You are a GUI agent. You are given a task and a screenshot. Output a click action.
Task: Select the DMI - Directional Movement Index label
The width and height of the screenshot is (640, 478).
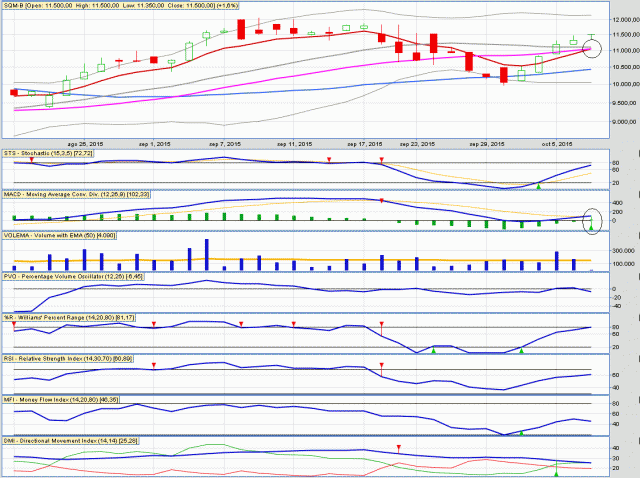[x=71, y=441]
